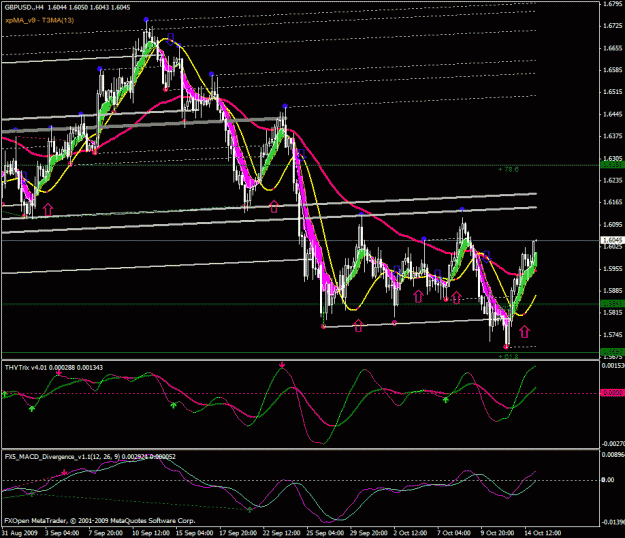The image size is (625, 538).
Task: Click the 1.5885 price axis label
Action: [x=612, y=291]
